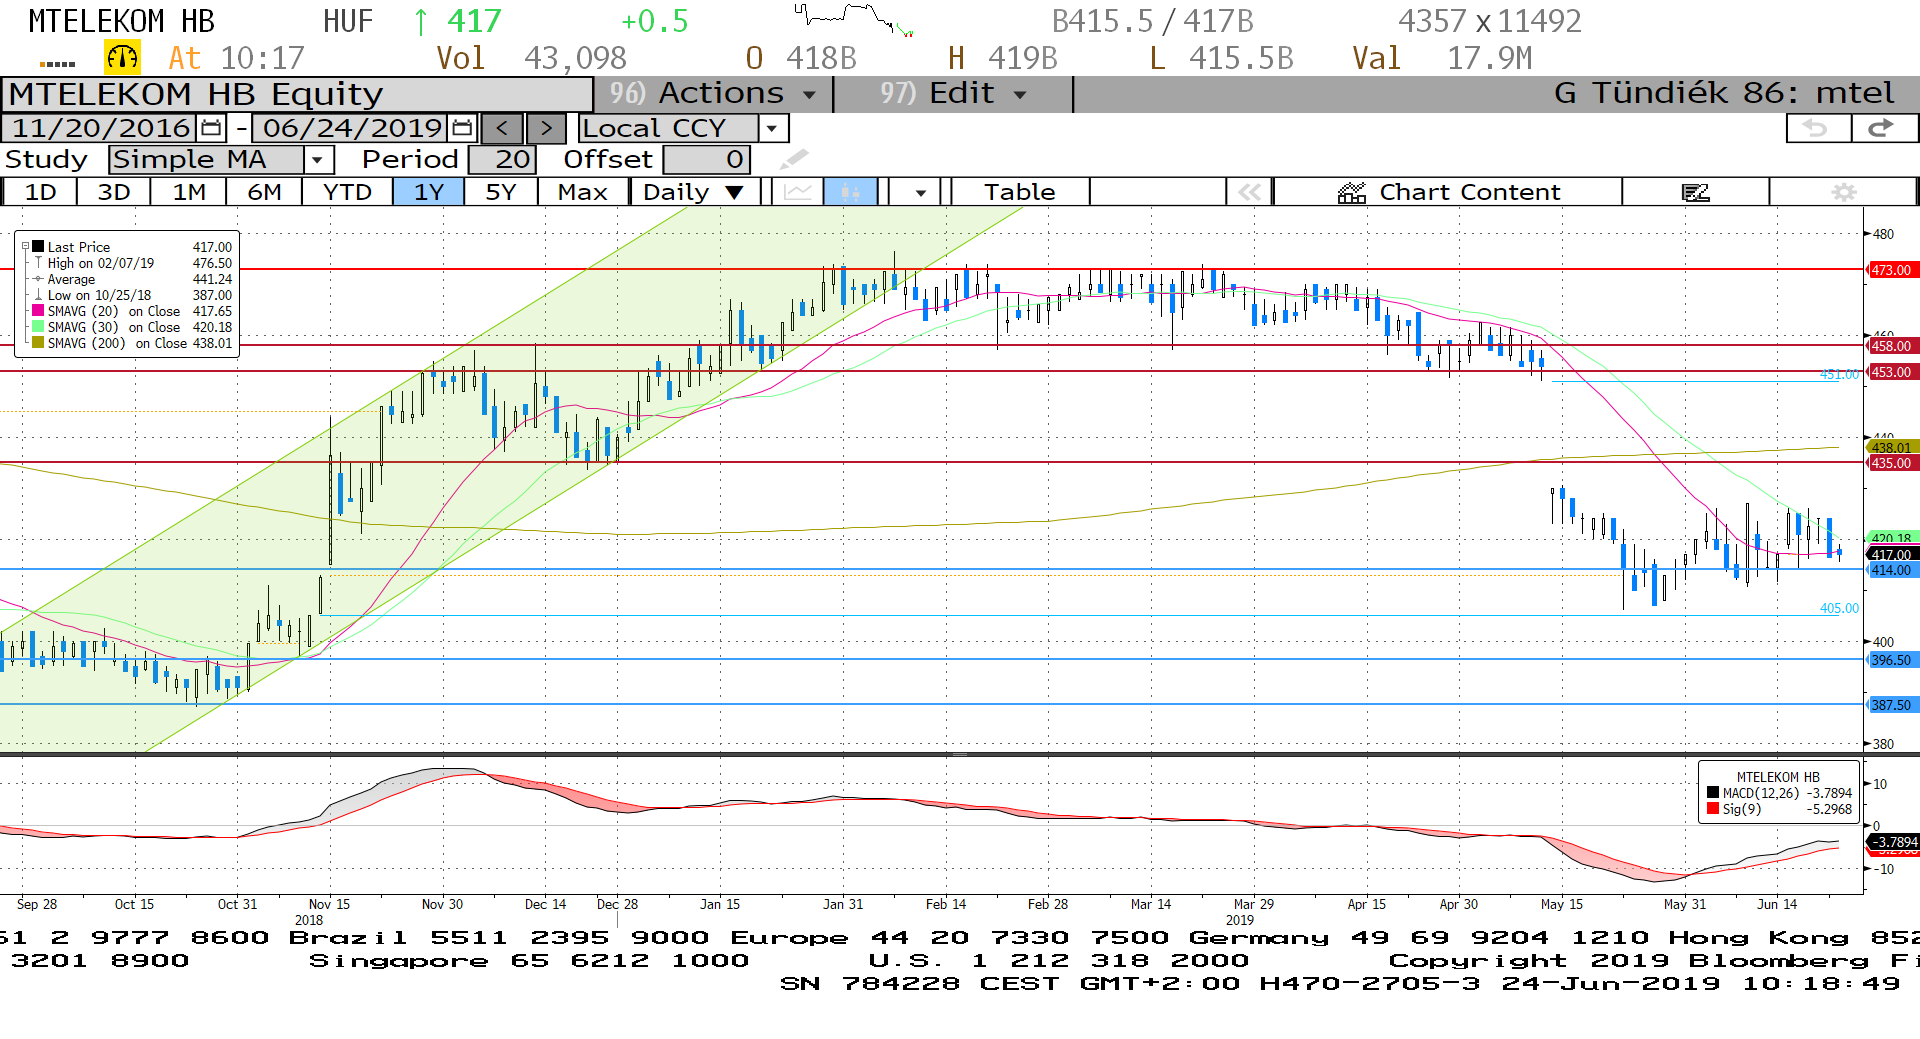Open the end date calendar picker
Image resolution: width=1920 pixels, height=1039 pixels.
point(462,128)
